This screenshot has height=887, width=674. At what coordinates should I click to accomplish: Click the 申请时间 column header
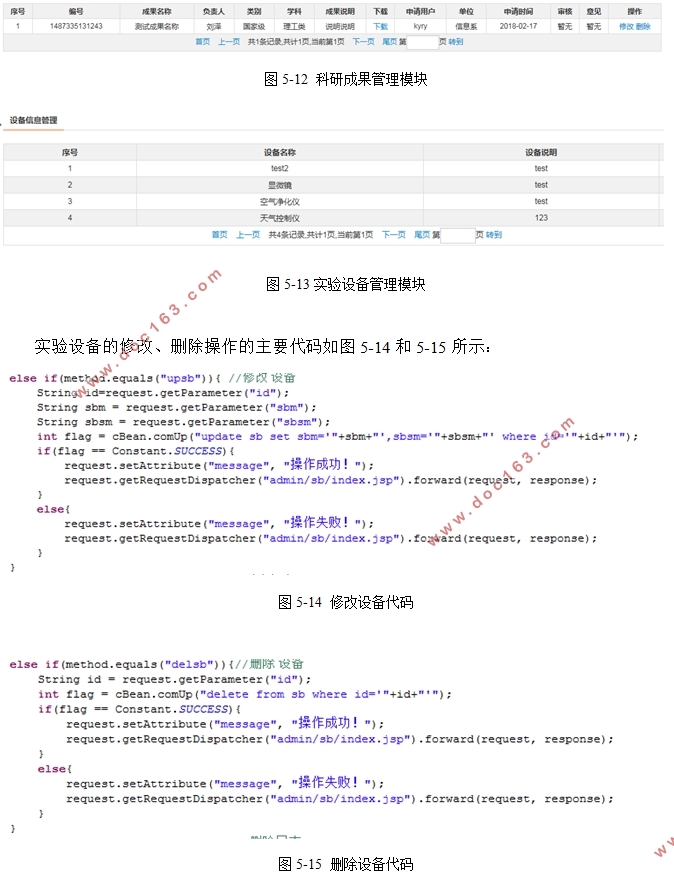point(518,11)
